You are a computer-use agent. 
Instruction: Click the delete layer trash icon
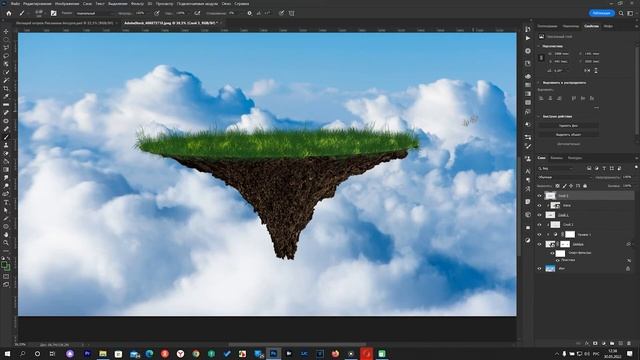(629, 344)
